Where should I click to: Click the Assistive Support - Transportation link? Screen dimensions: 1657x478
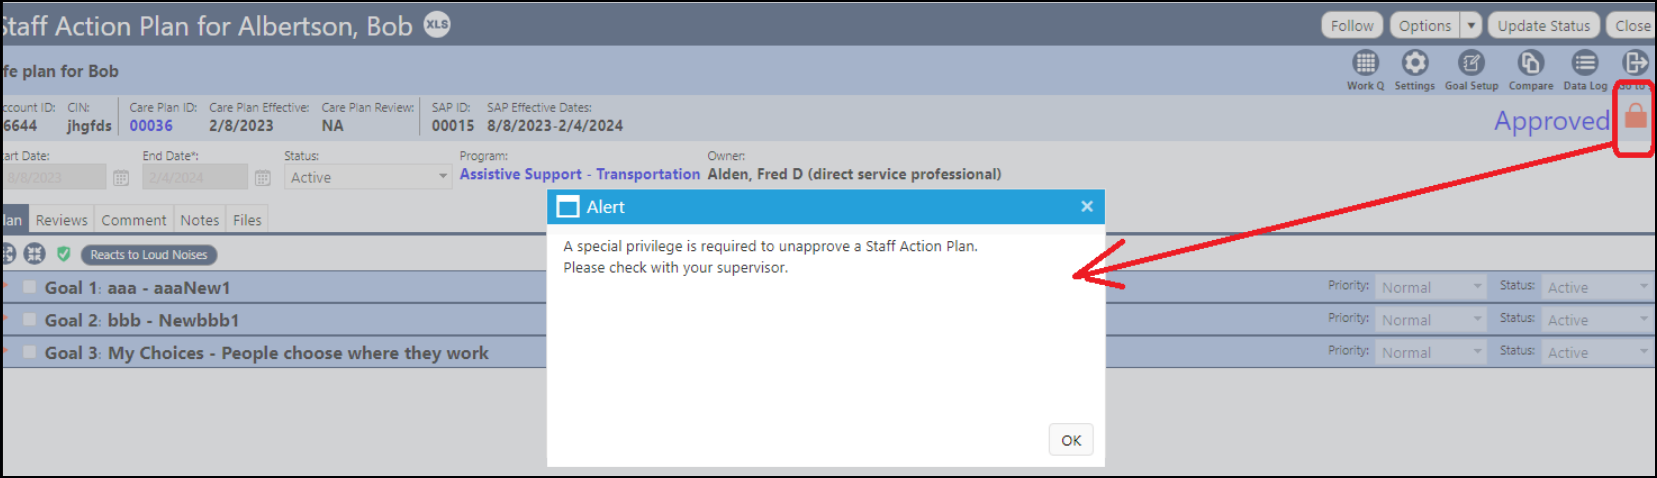[x=580, y=174]
